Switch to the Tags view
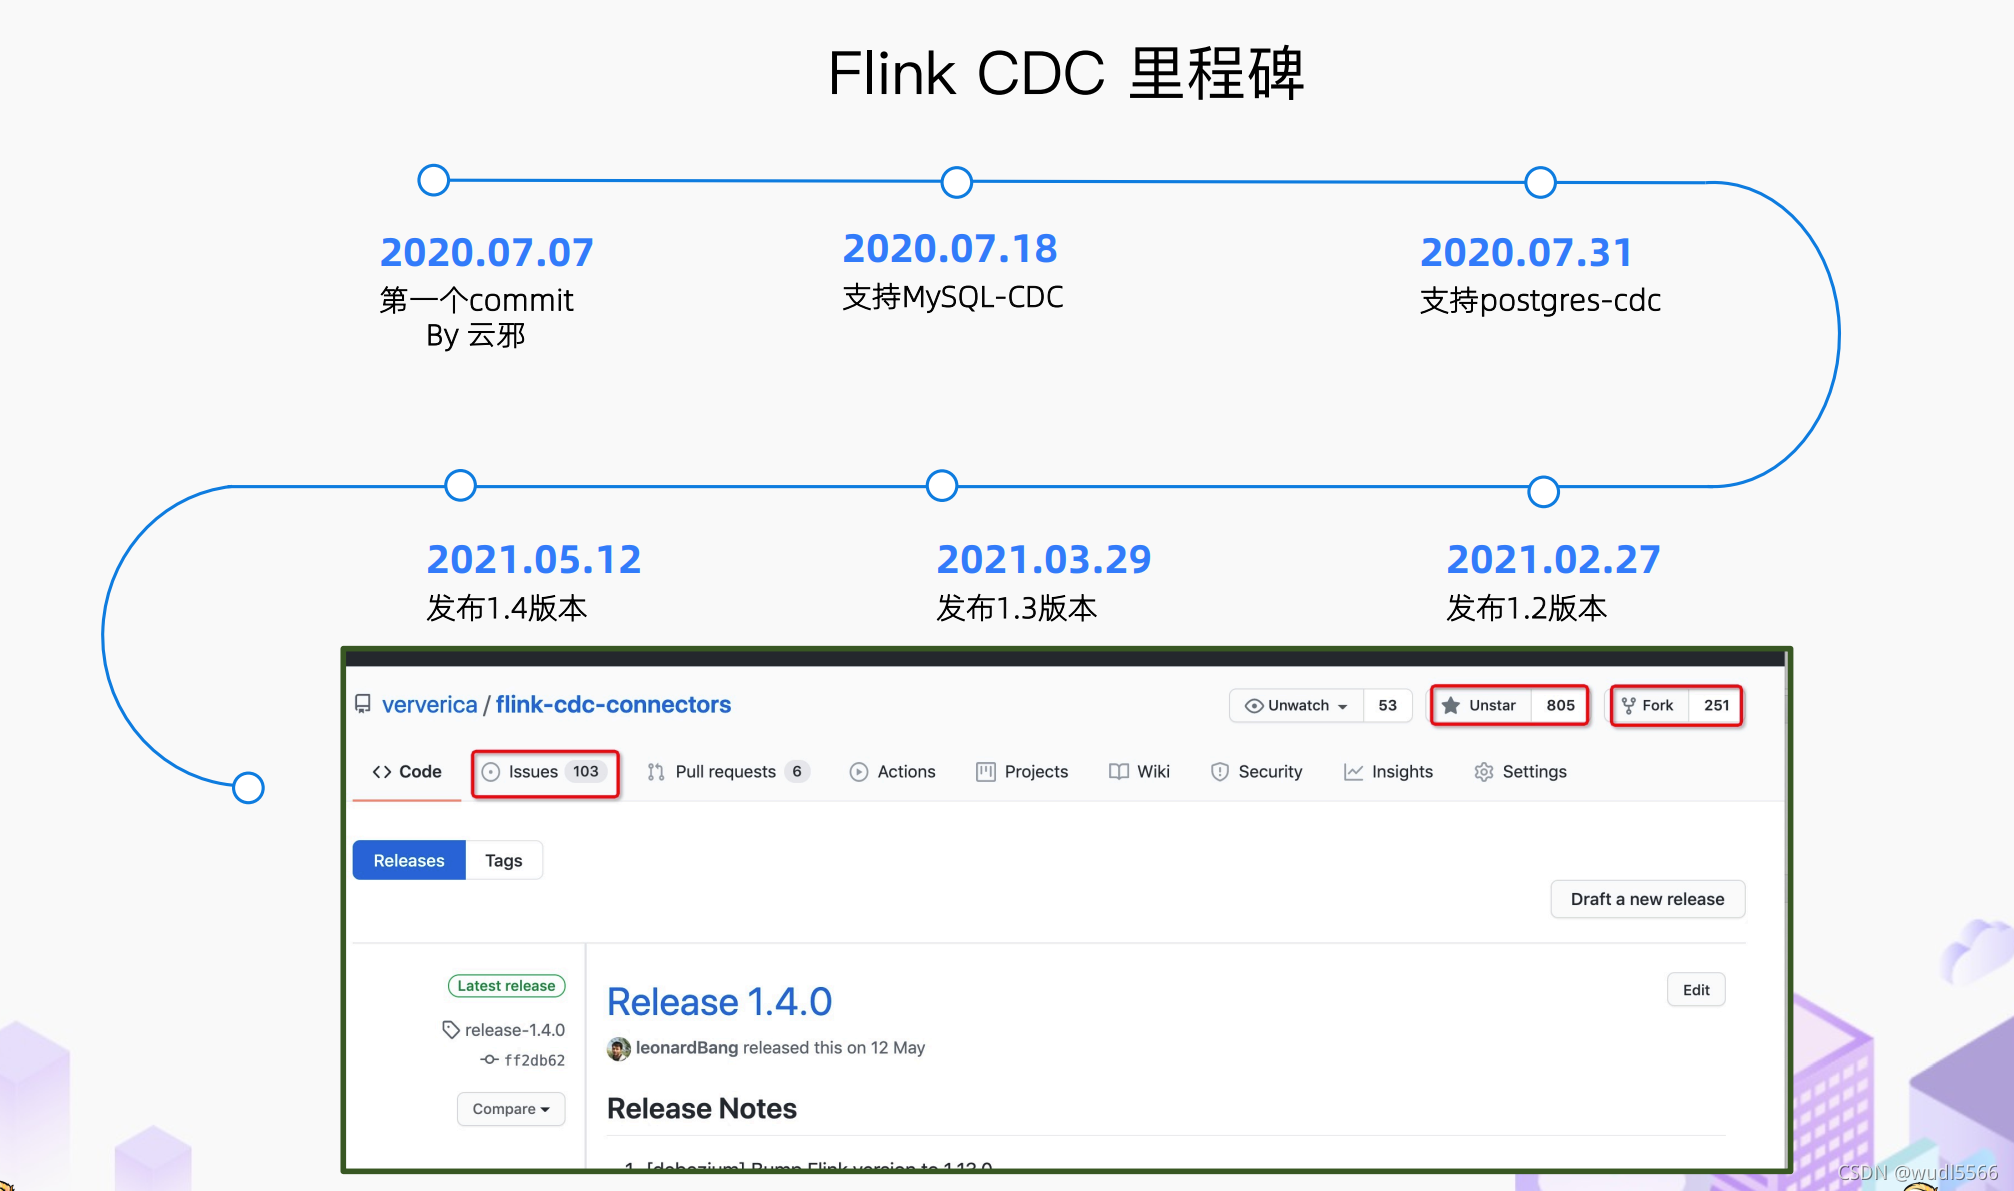Image resolution: width=2014 pixels, height=1191 pixels. pos(504,860)
